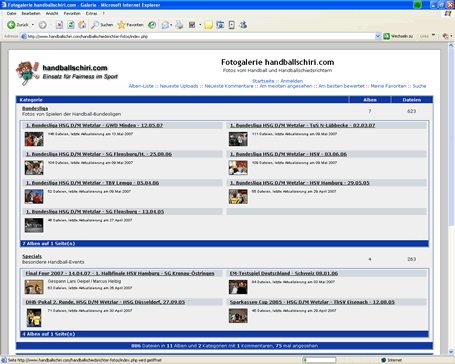This screenshot has height=364, width=455.
Task: Stop loading the page
Action: coord(59,25)
